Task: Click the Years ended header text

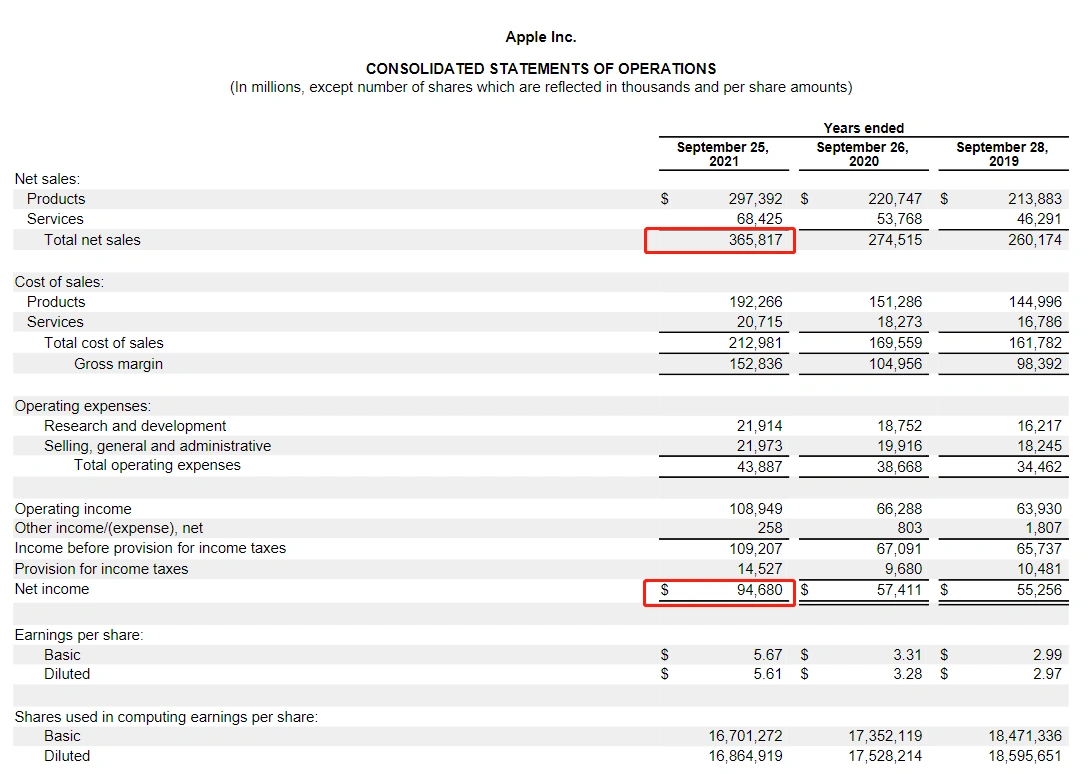Action: 863,128
